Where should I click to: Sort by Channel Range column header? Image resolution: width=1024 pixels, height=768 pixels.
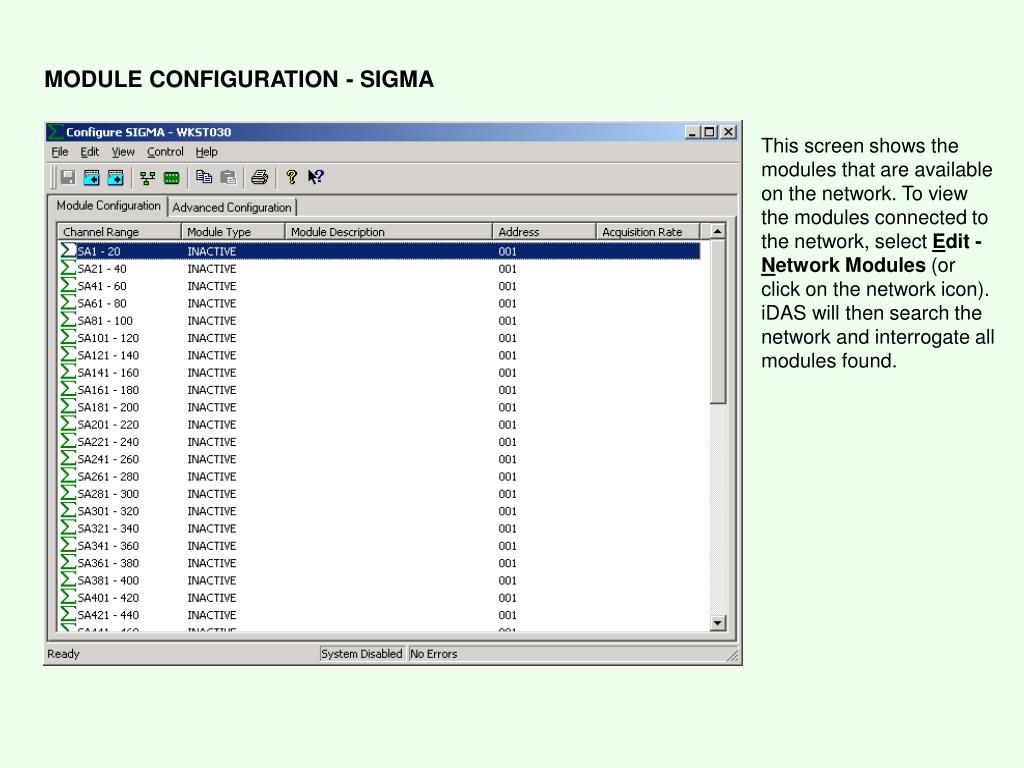[x=120, y=232]
